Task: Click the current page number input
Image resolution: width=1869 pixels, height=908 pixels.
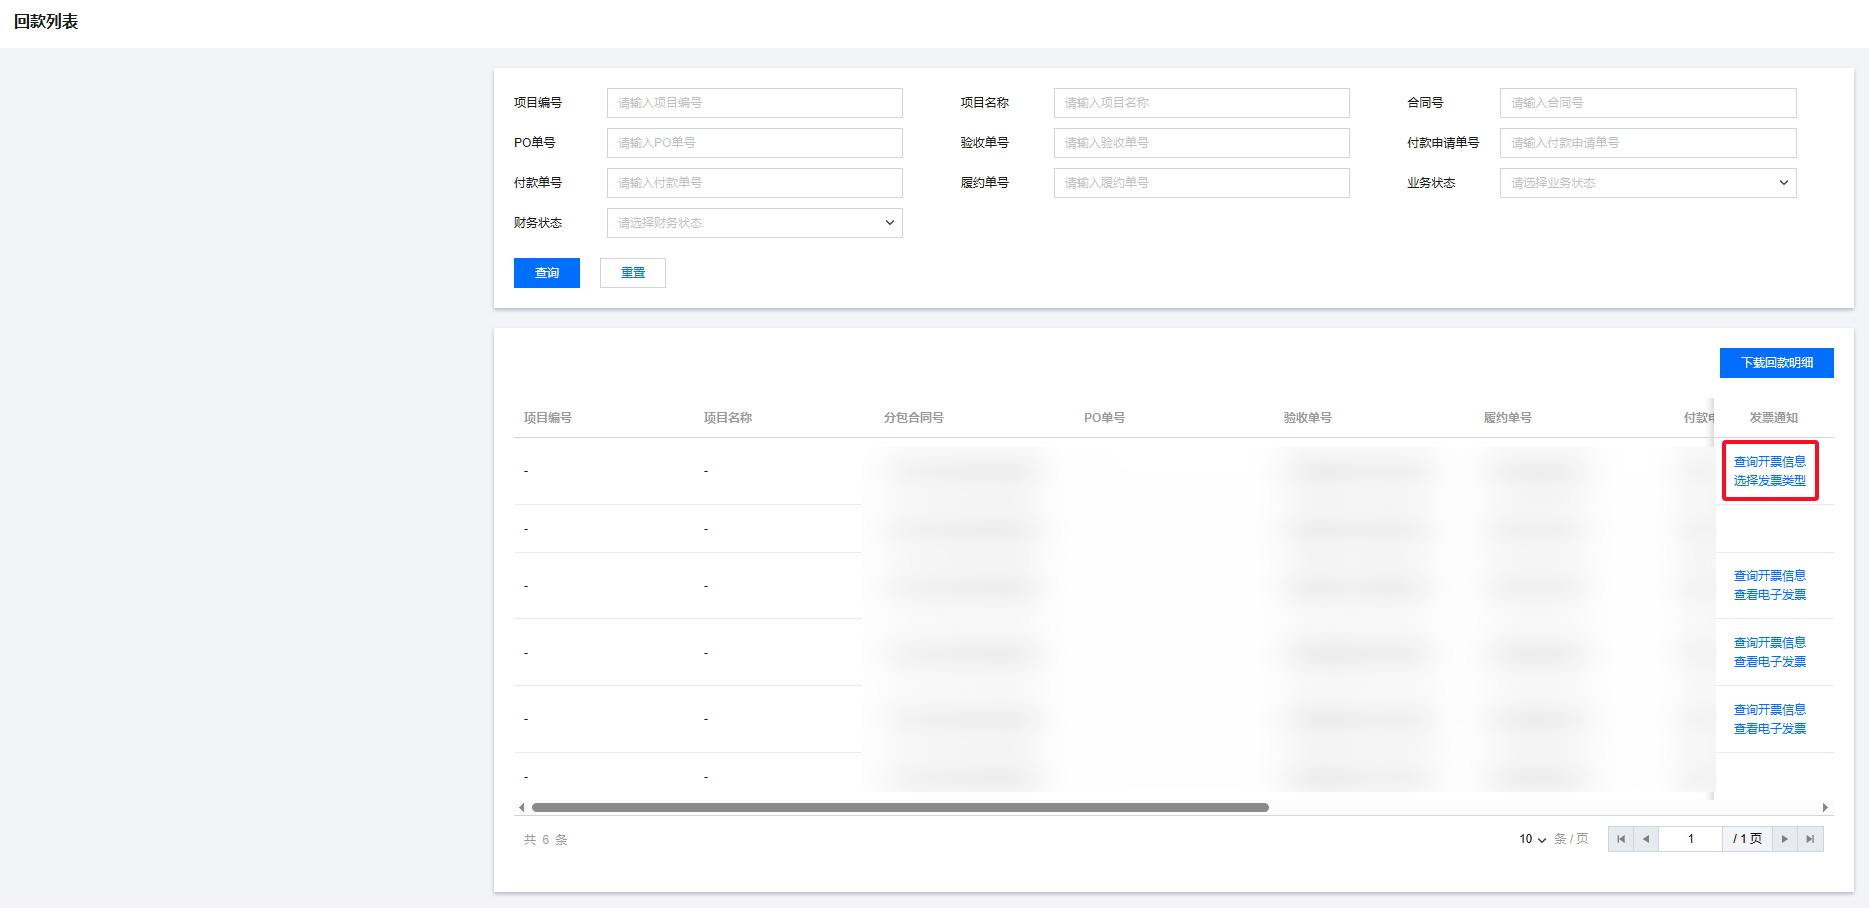Action: pos(1690,839)
